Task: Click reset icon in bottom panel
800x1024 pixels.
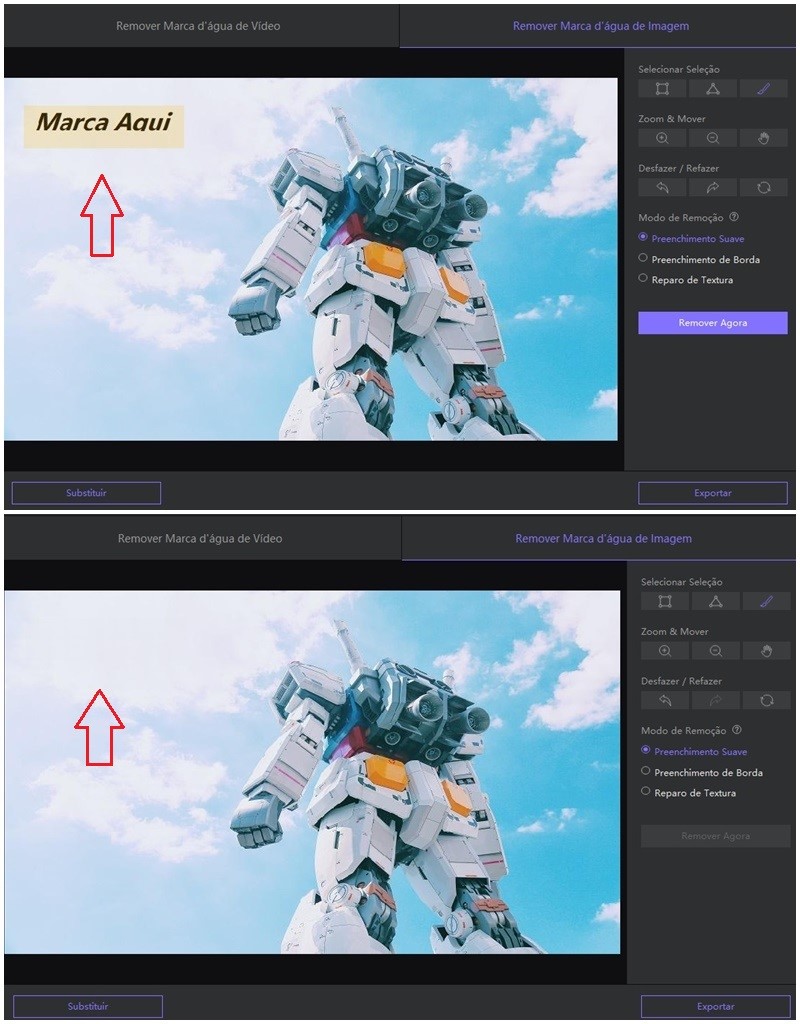Action: coord(767,700)
